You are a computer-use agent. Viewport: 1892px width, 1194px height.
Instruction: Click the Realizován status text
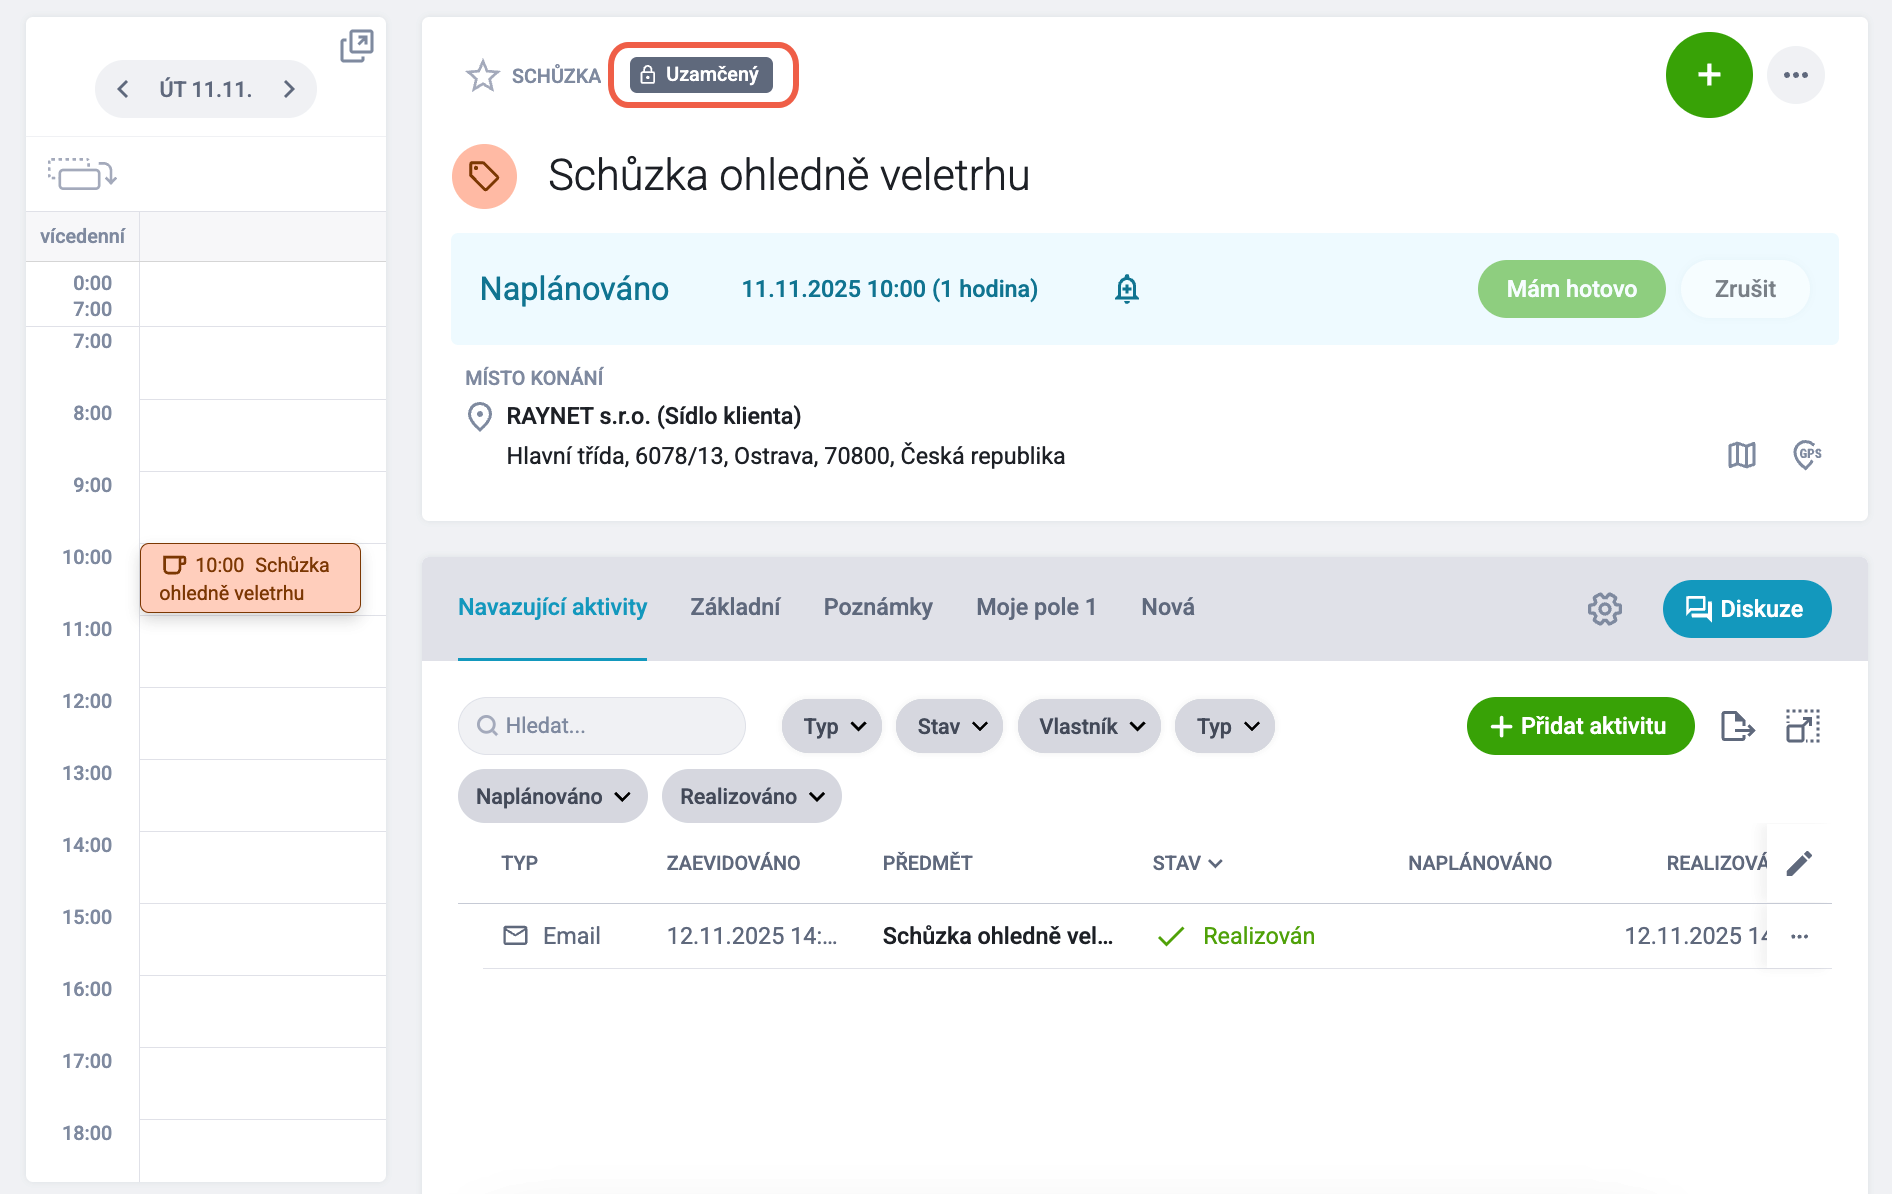tap(1259, 936)
